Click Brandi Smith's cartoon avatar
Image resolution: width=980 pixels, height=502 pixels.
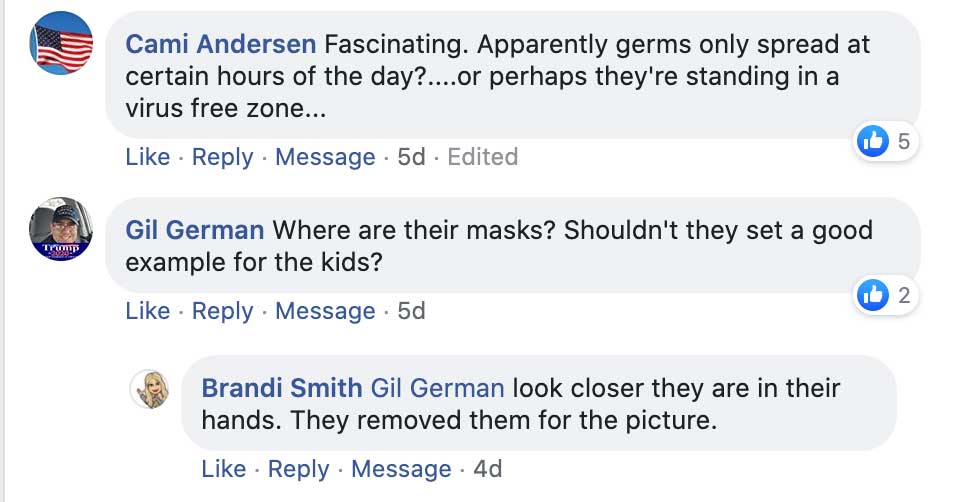click(x=151, y=389)
